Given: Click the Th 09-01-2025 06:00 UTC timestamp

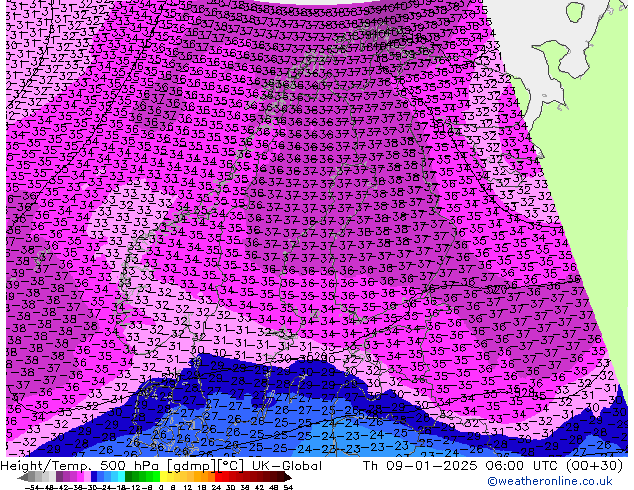Looking at the screenshot, I should [x=453, y=466].
